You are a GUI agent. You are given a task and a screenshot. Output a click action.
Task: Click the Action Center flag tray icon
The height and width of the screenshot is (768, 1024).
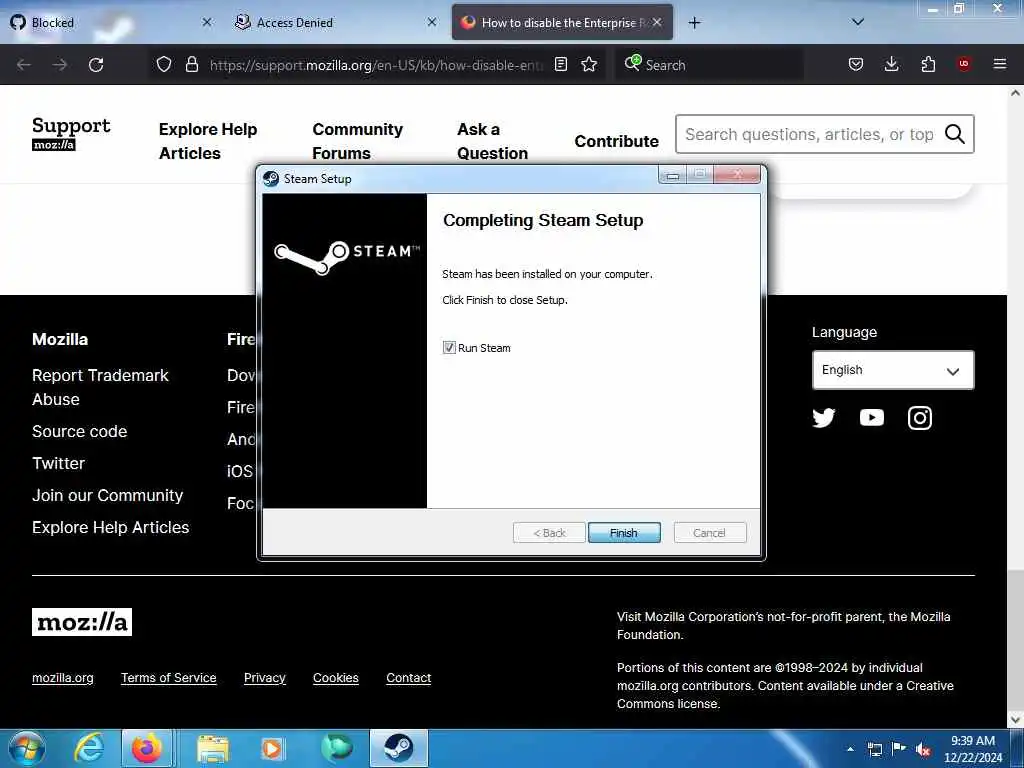[x=899, y=748]
